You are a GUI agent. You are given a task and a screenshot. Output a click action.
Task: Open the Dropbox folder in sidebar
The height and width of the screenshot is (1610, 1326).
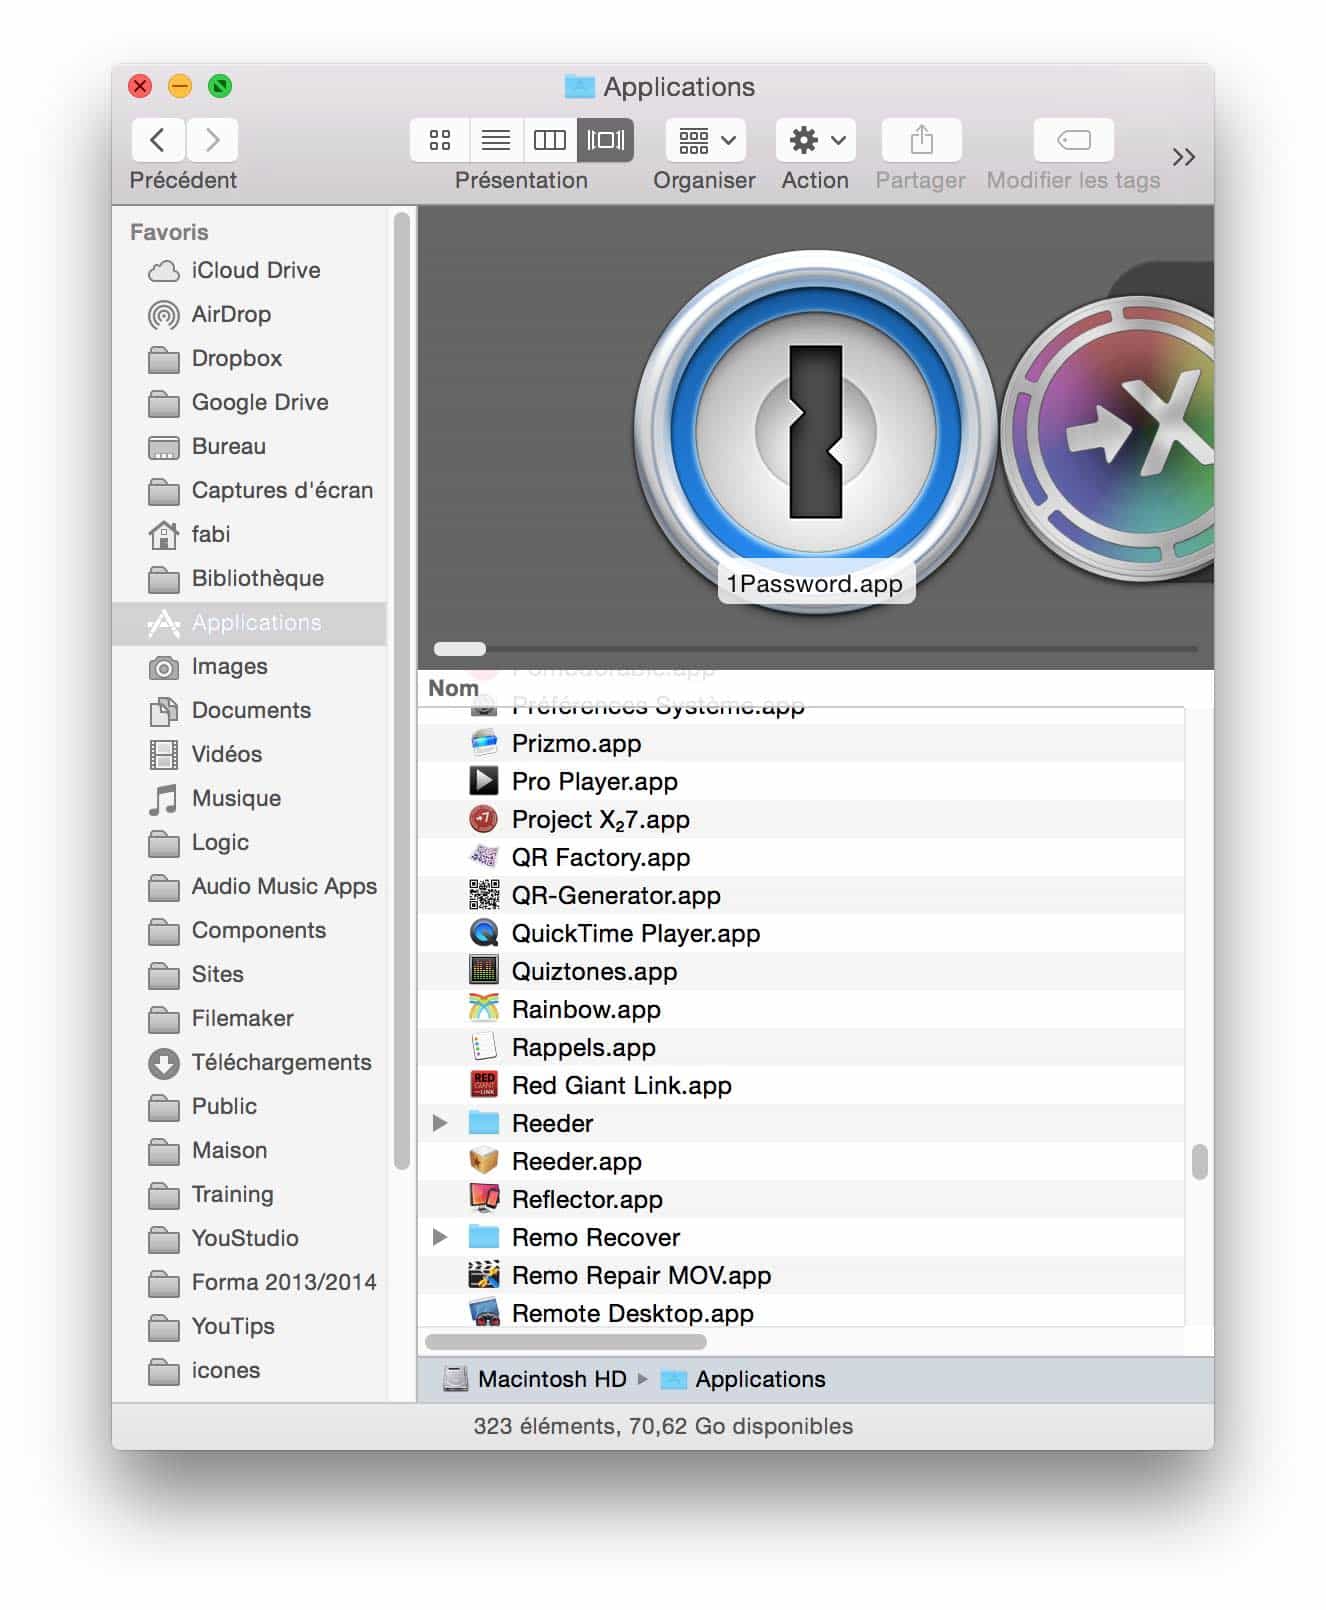[250, 358]
